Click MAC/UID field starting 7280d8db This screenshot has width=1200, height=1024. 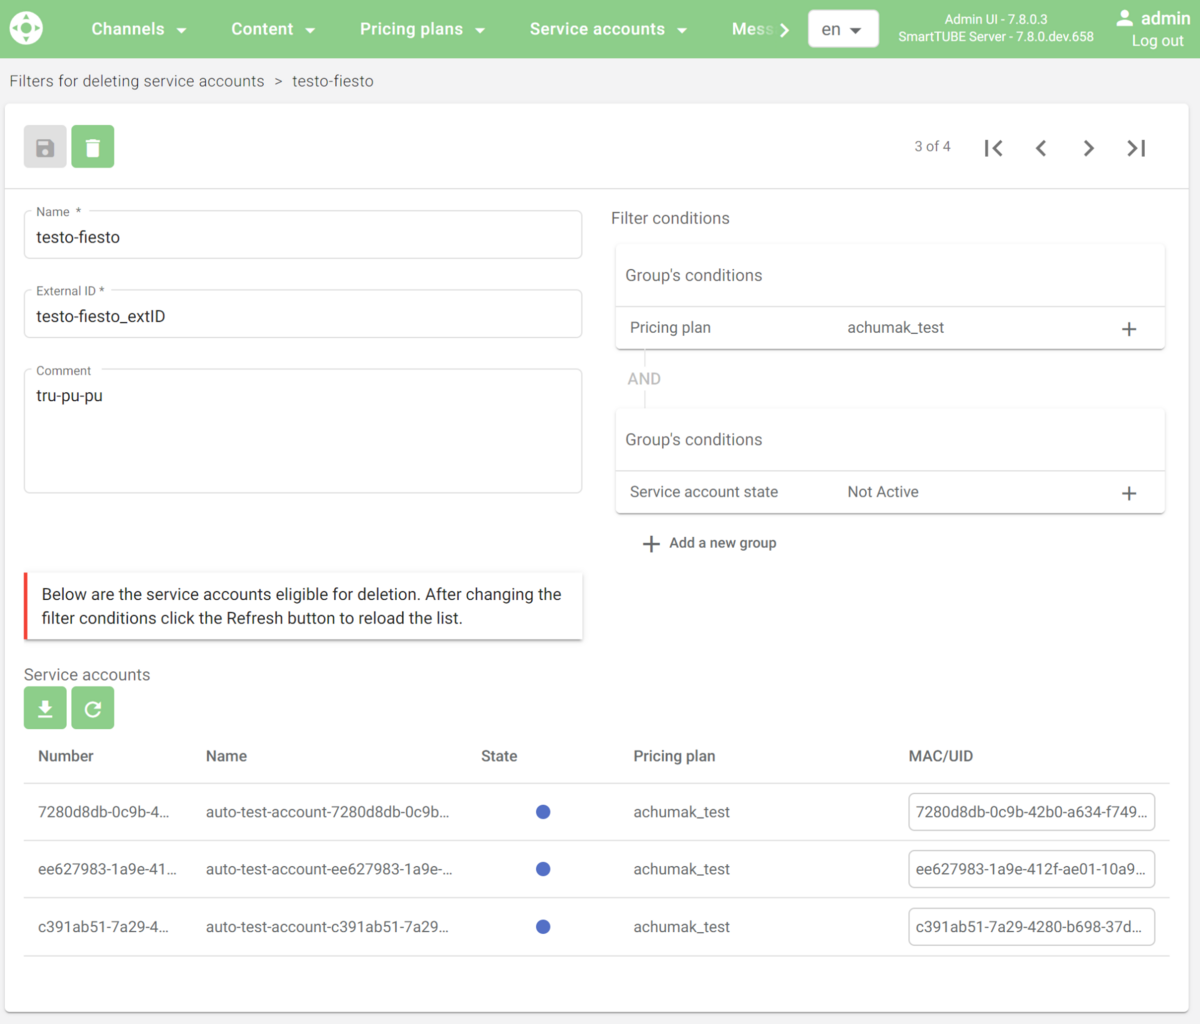click(1031, 812)
